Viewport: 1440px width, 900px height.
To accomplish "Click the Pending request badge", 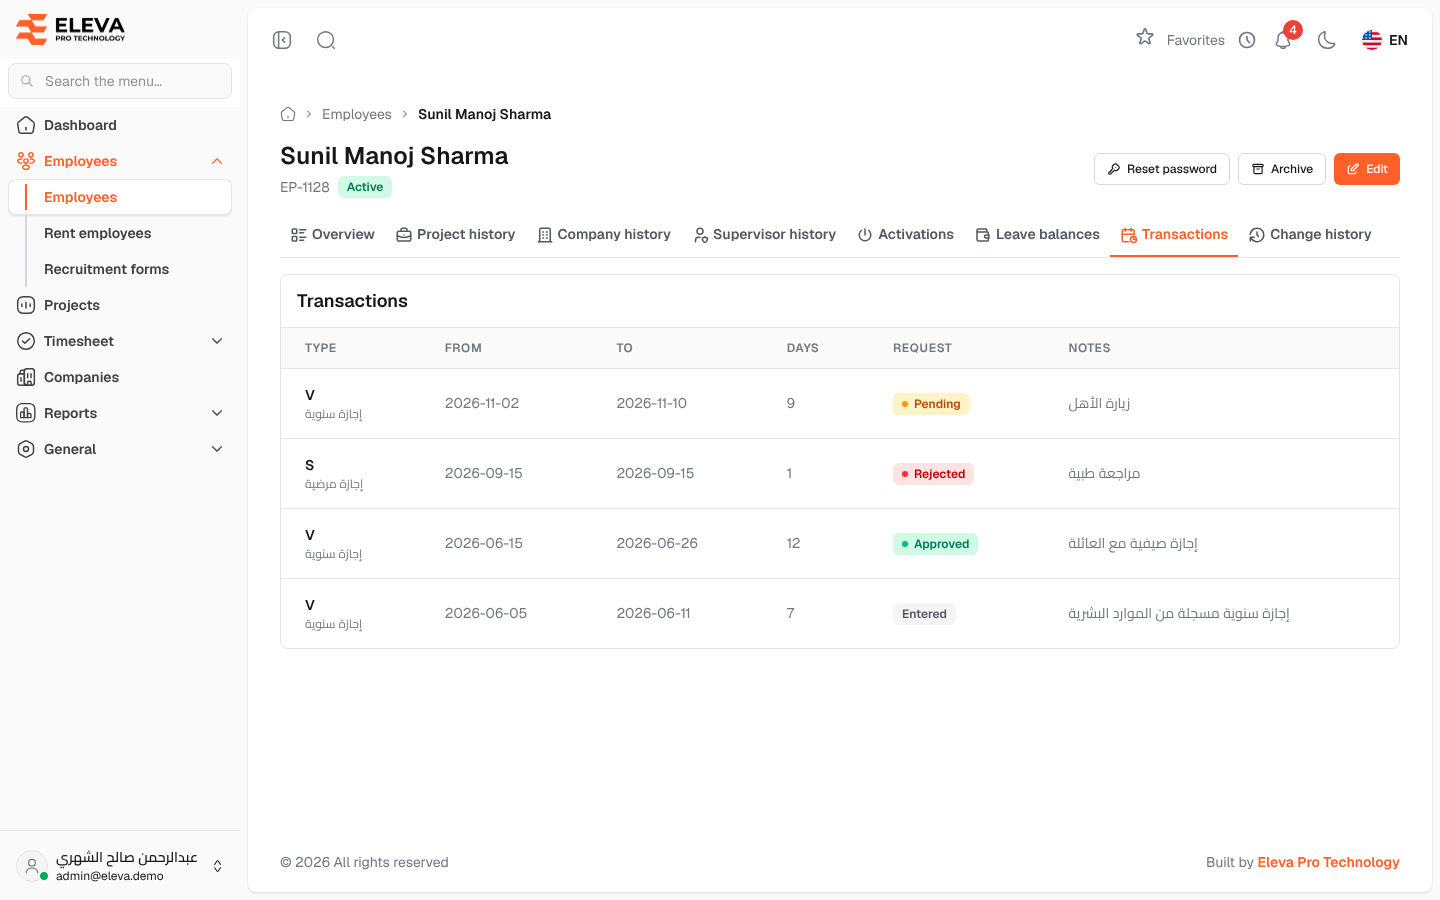I will coord(931,404).
